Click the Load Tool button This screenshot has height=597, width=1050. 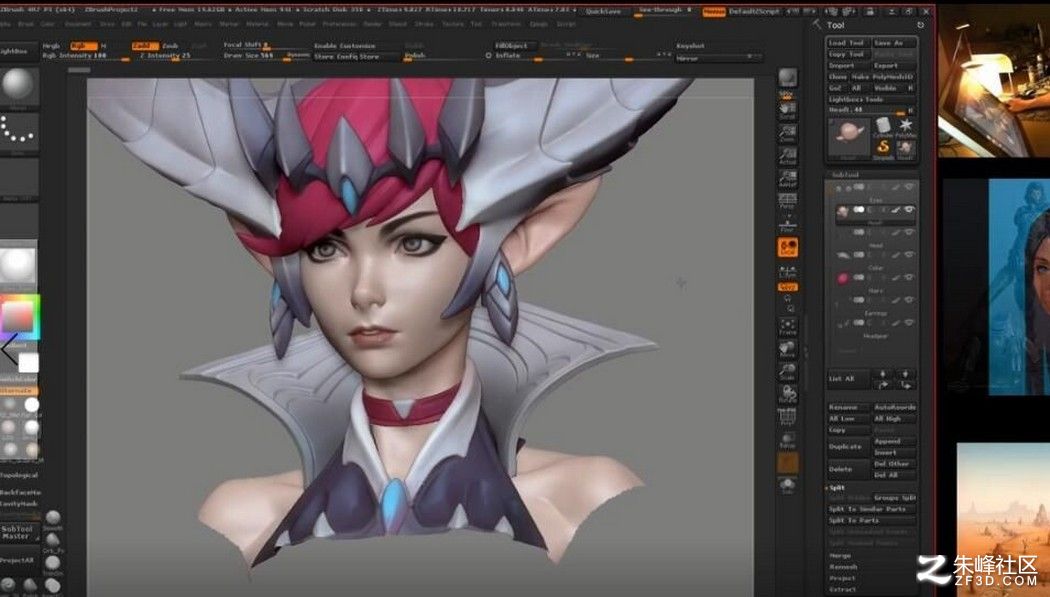847,43
